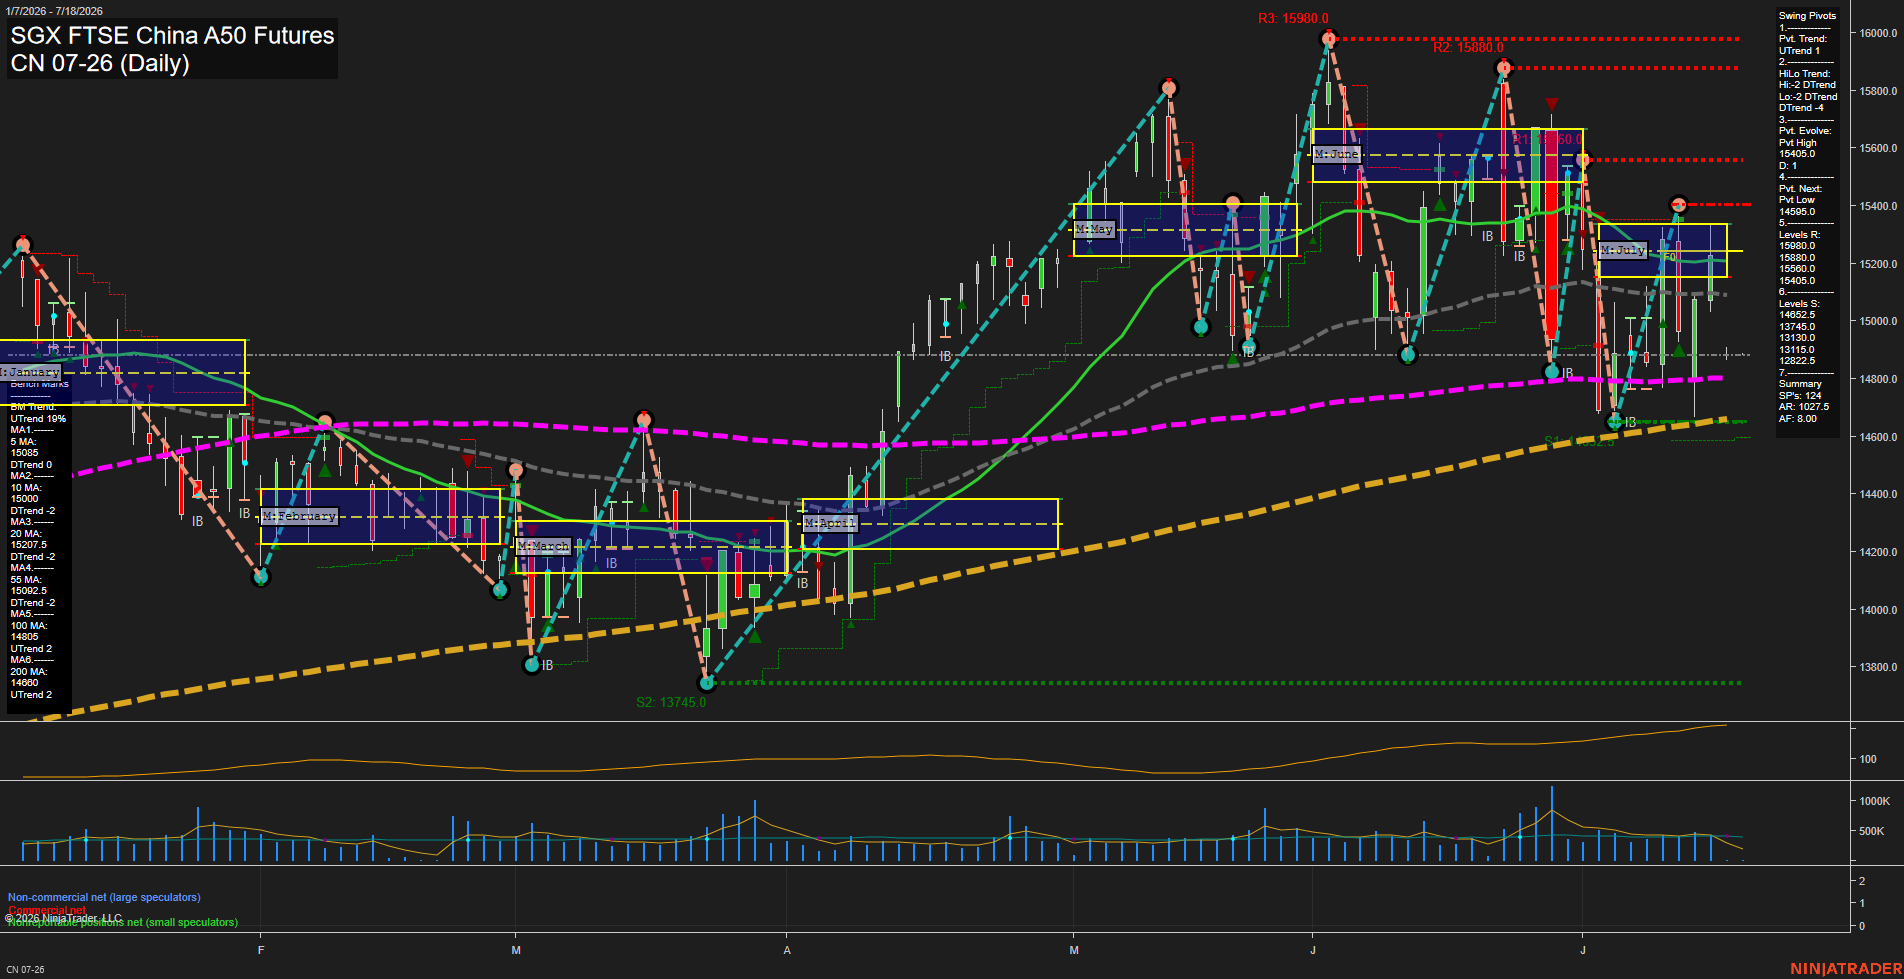Click the M:February monthly range label
Viewport: 1904px width, 979px height.
tap(299, 516)
